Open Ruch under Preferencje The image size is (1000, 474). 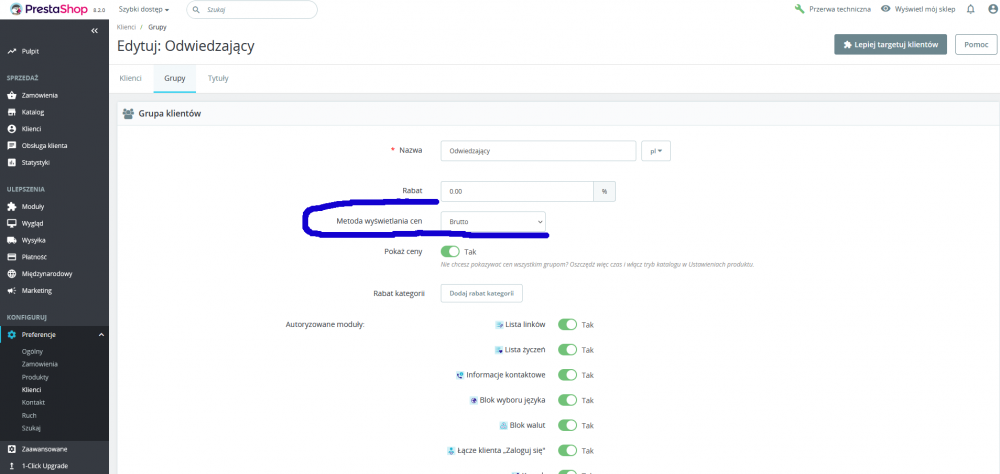29,415
